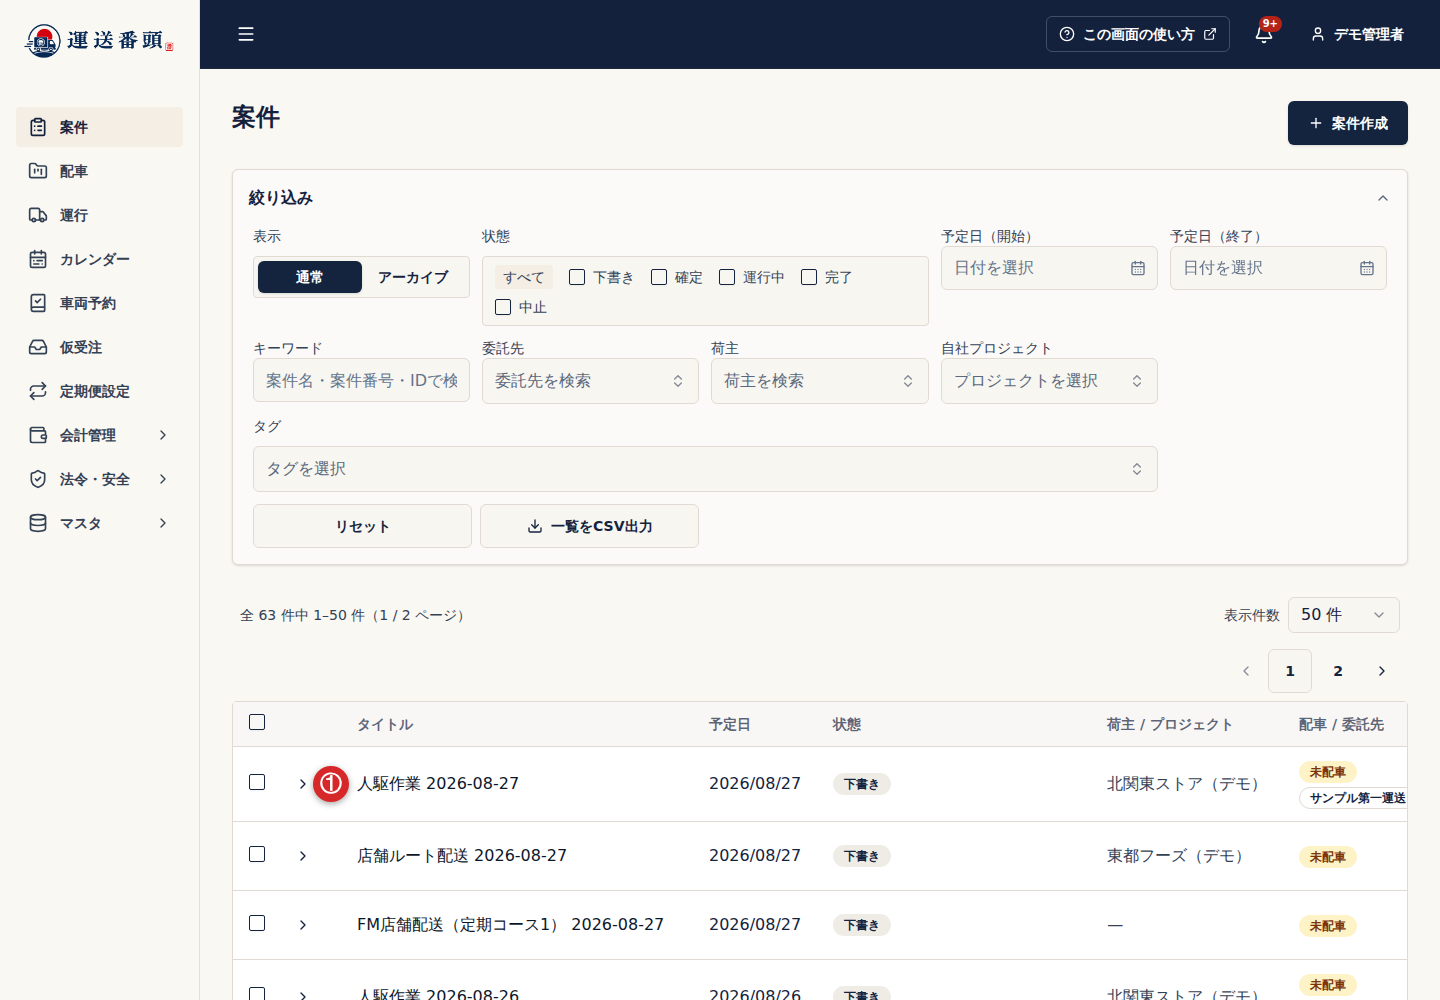Click the 仮受注 inbox icon
Image resolution: width=1440 pixels, height=1000 pixels.
point(38,347)
